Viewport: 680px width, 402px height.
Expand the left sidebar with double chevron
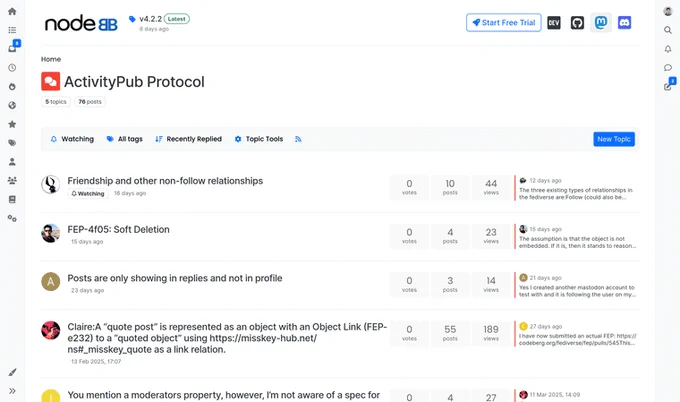click(x=12, y=391)
